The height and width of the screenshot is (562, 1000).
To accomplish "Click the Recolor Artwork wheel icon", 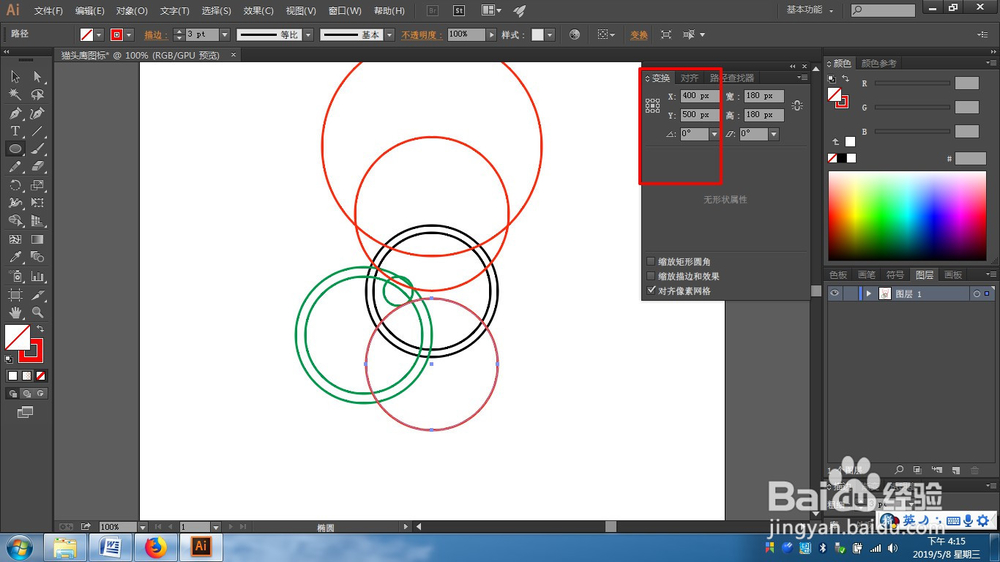I will 575,34.
